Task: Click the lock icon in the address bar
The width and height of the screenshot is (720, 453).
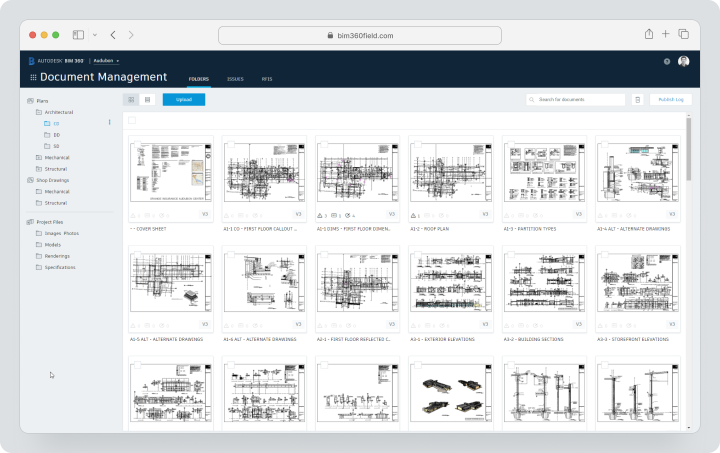Action: (x=330, y=35)
